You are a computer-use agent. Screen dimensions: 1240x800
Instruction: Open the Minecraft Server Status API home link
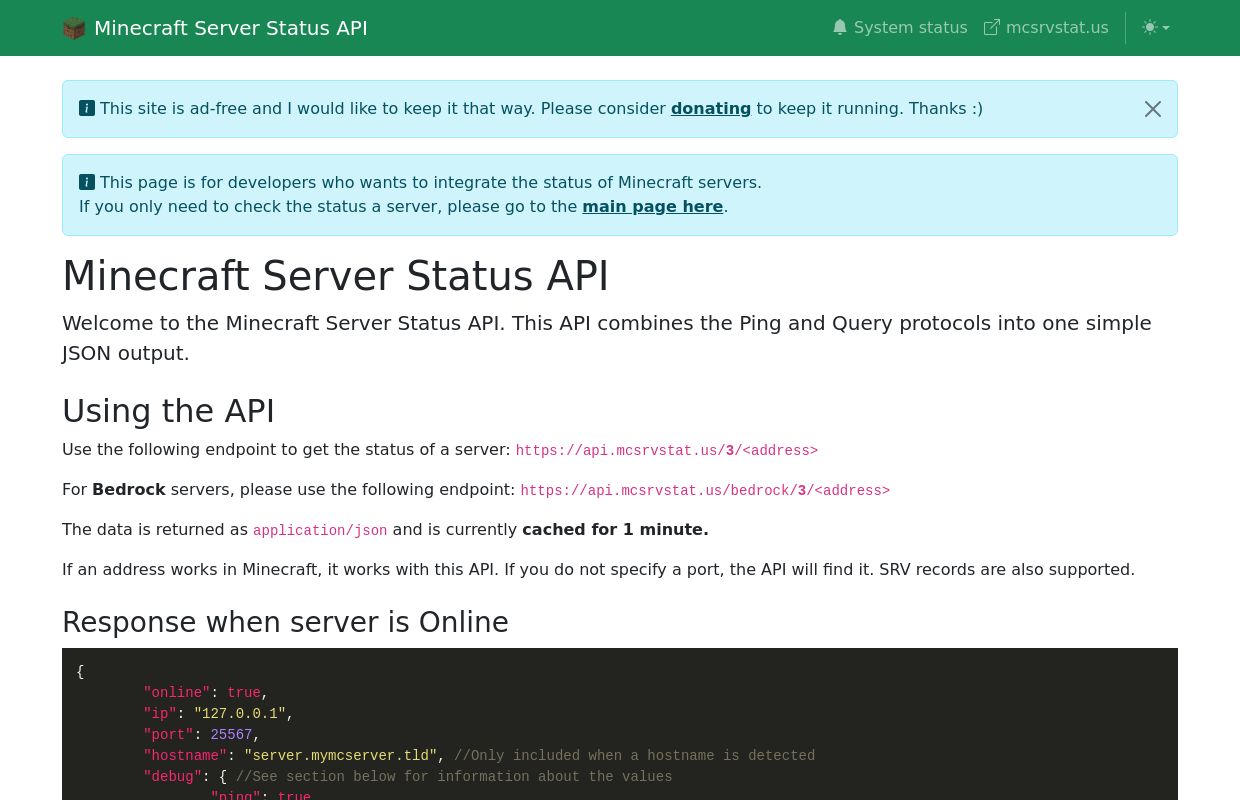click(x=215, y=28)
